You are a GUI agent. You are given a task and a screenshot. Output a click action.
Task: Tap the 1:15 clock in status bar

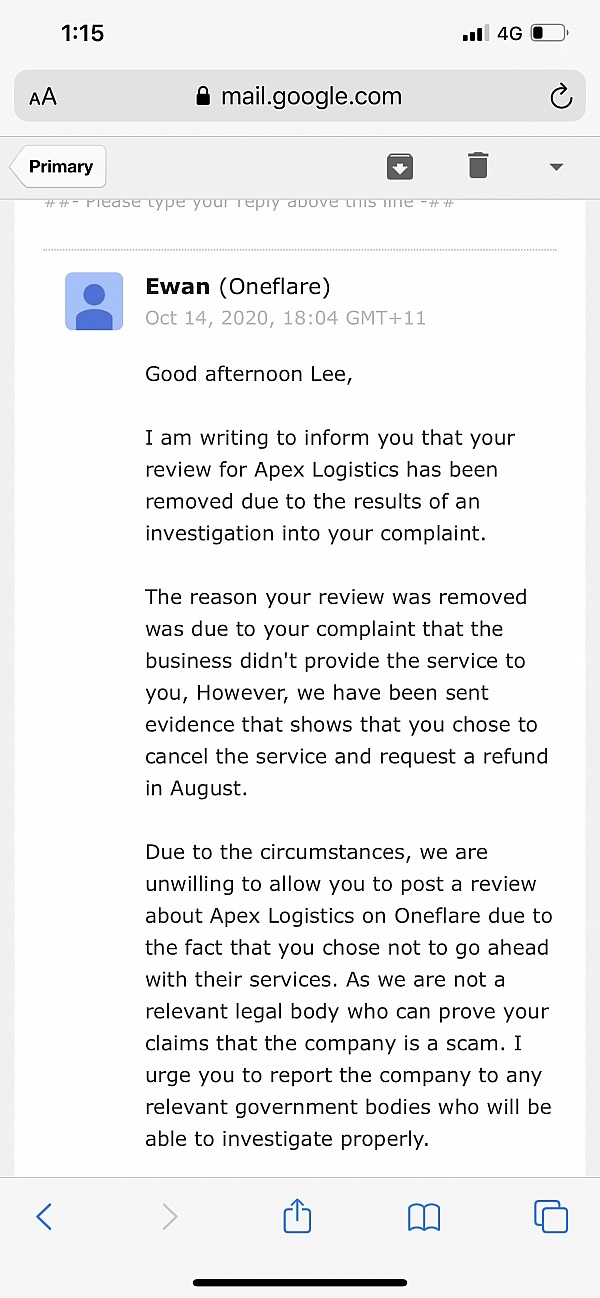pyautogui.click(x=82, y=33)
